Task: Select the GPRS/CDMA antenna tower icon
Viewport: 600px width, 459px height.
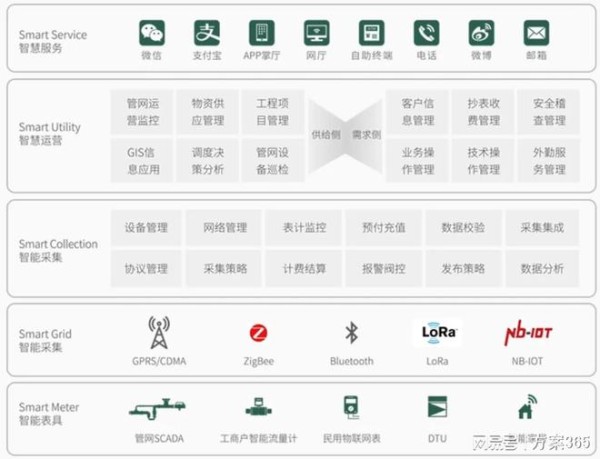Action: pos(159,332)
